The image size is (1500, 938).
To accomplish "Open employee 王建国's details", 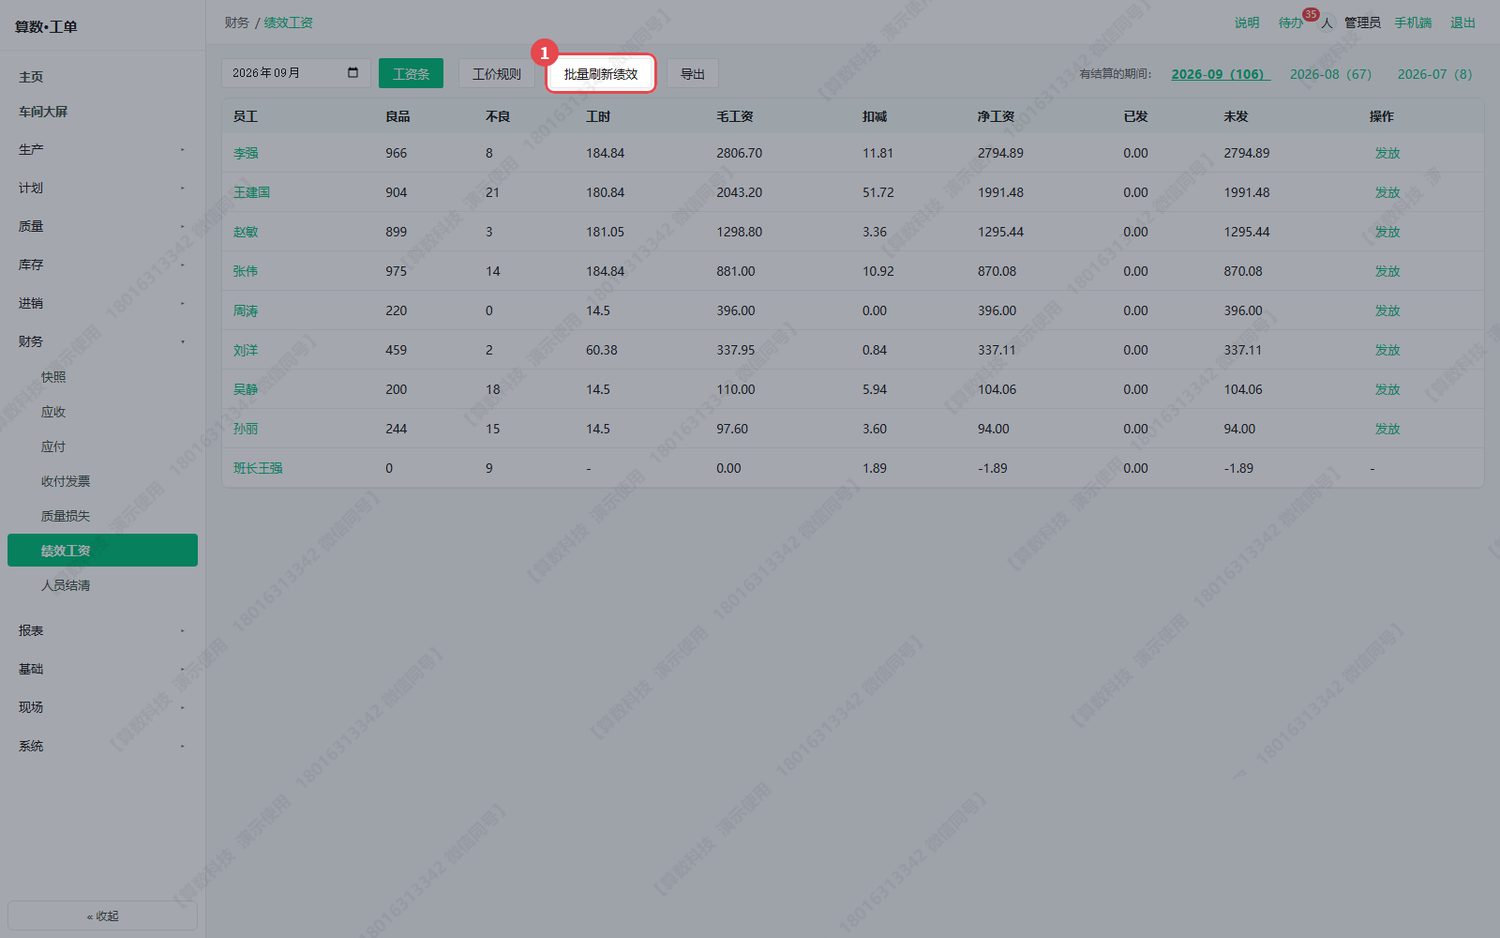I will [252, 192].
